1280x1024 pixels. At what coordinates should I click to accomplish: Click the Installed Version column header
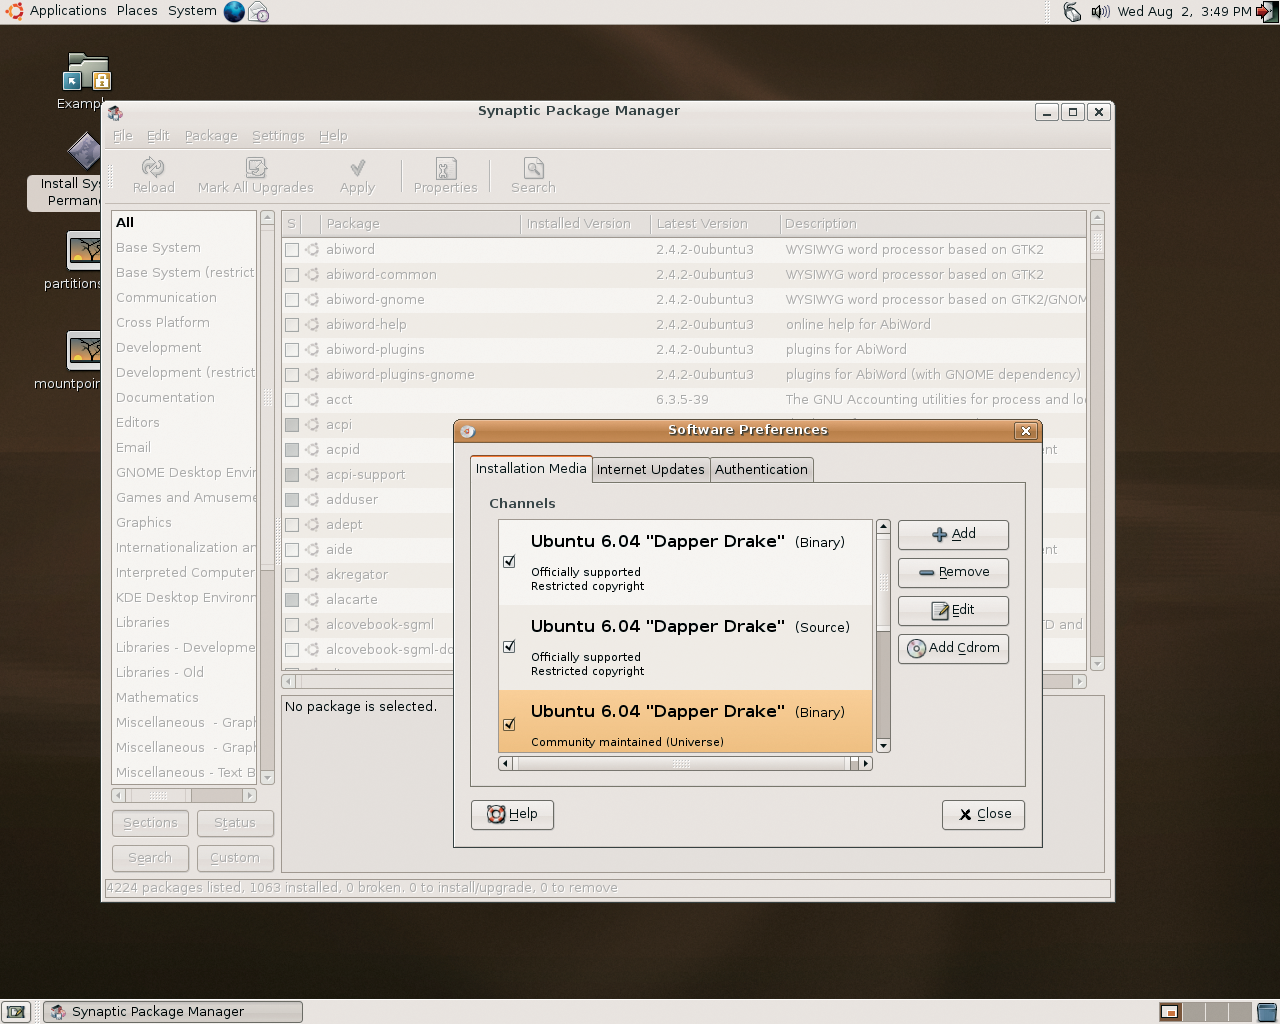(586, 224)
